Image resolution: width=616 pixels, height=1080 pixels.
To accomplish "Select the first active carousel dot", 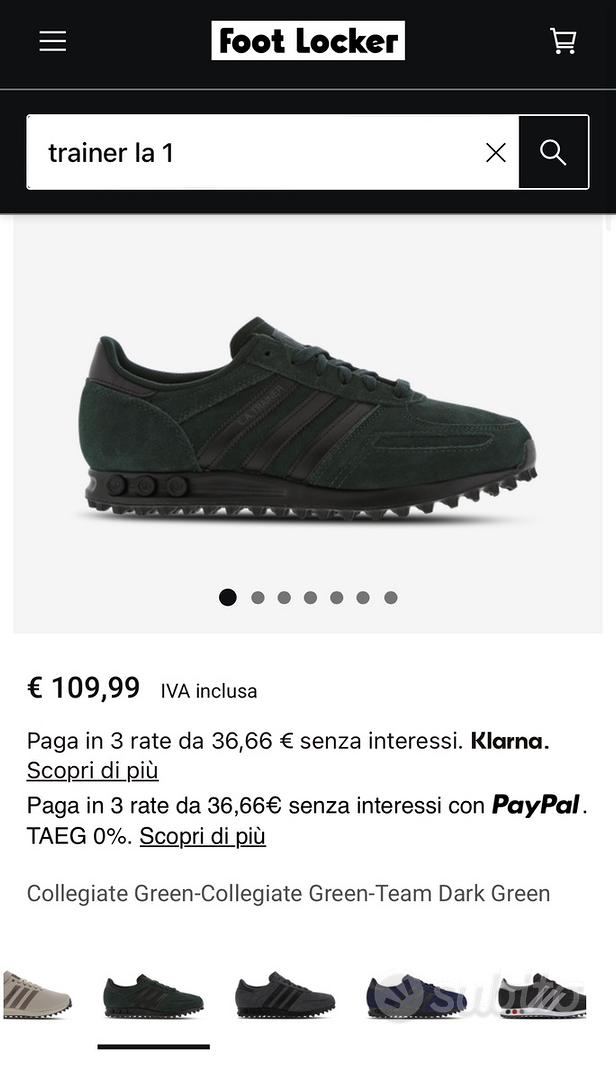I will pyautogui.click(x=227, y=597).
